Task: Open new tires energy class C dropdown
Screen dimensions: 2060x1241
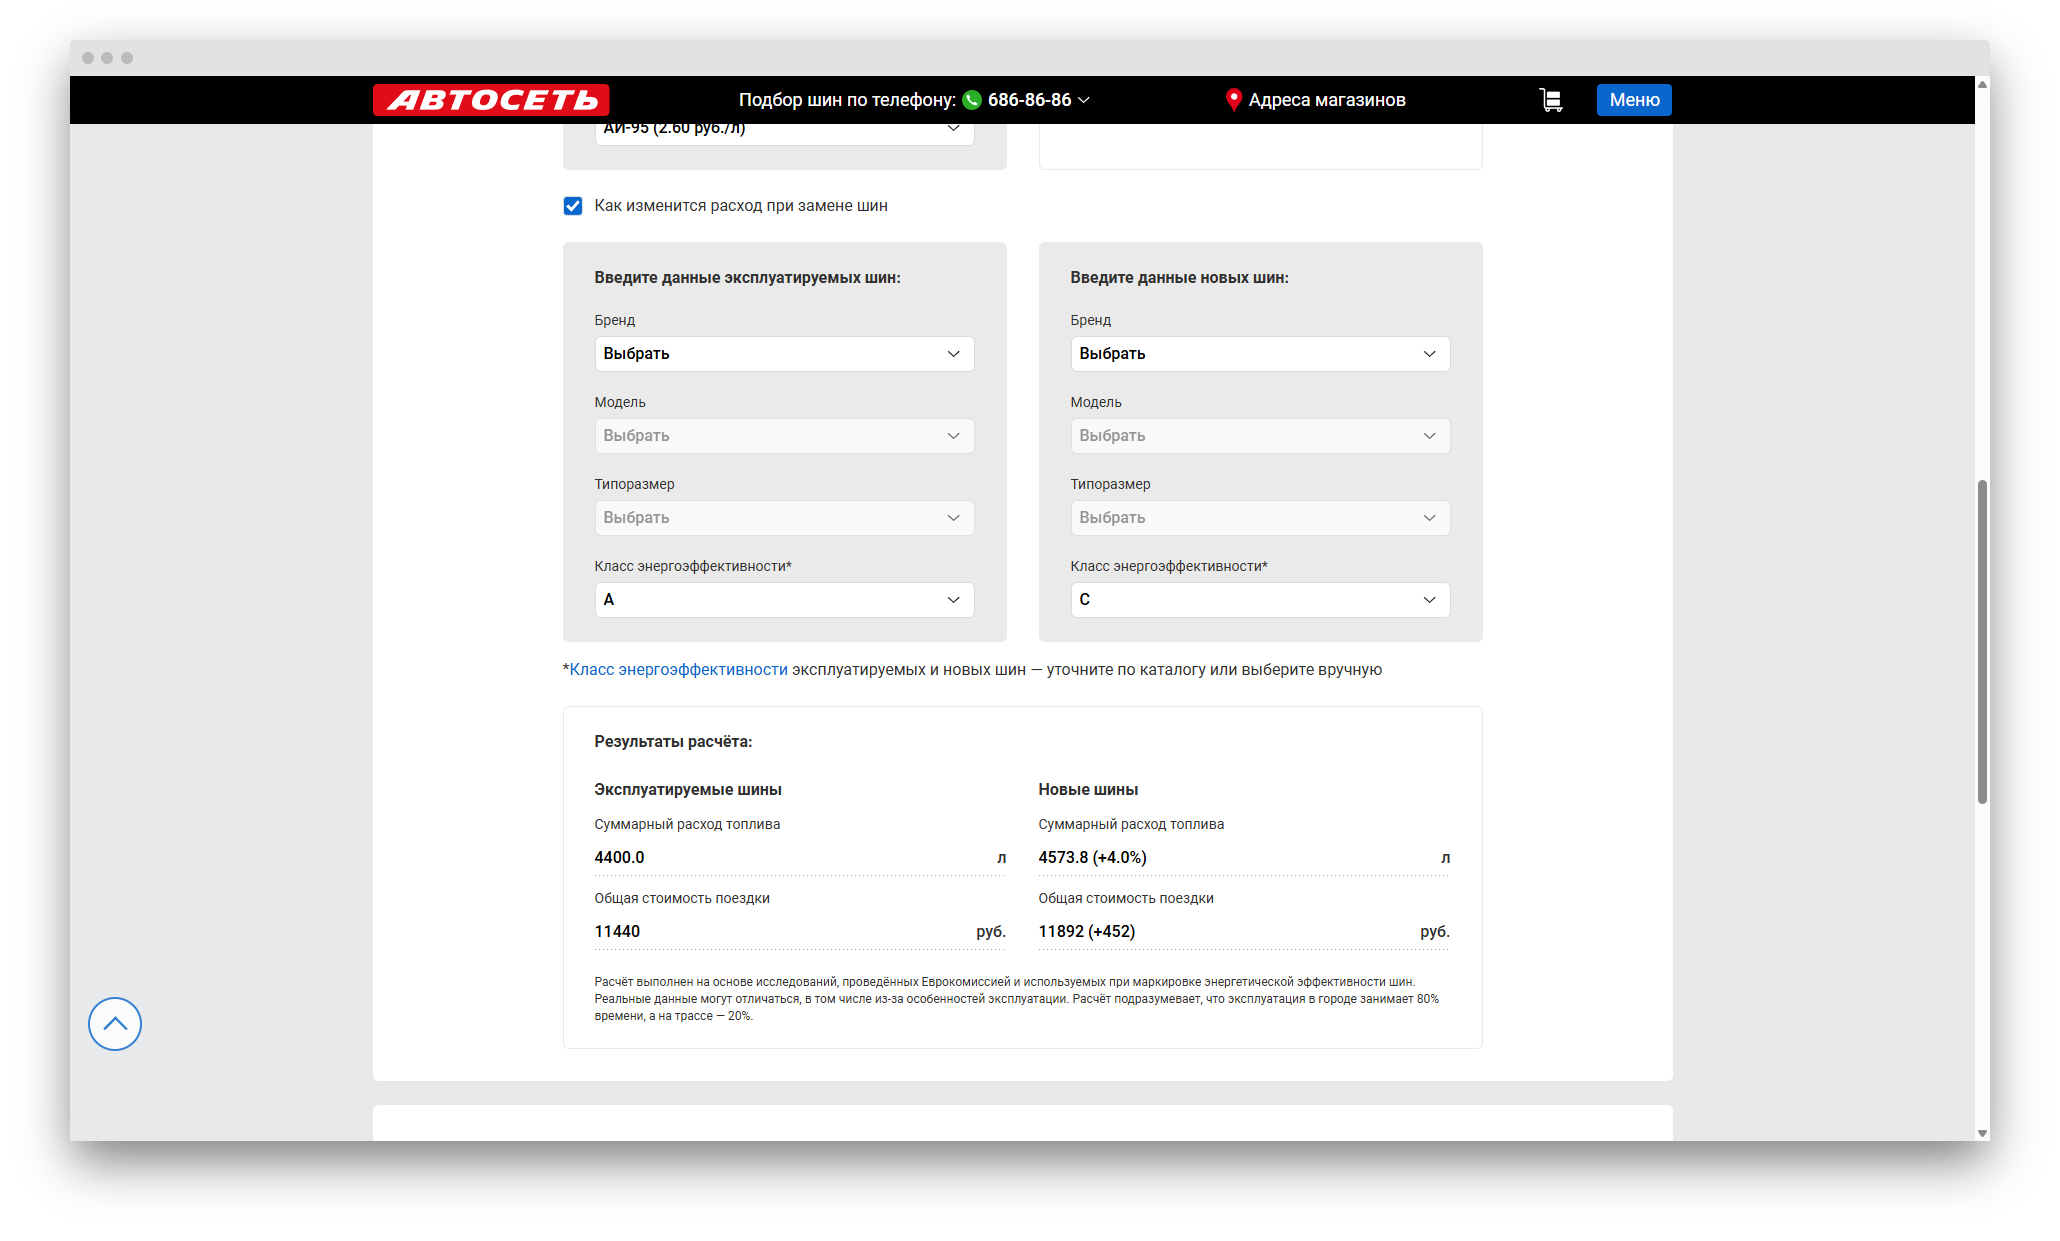Action: click(x=1260, y=600)
